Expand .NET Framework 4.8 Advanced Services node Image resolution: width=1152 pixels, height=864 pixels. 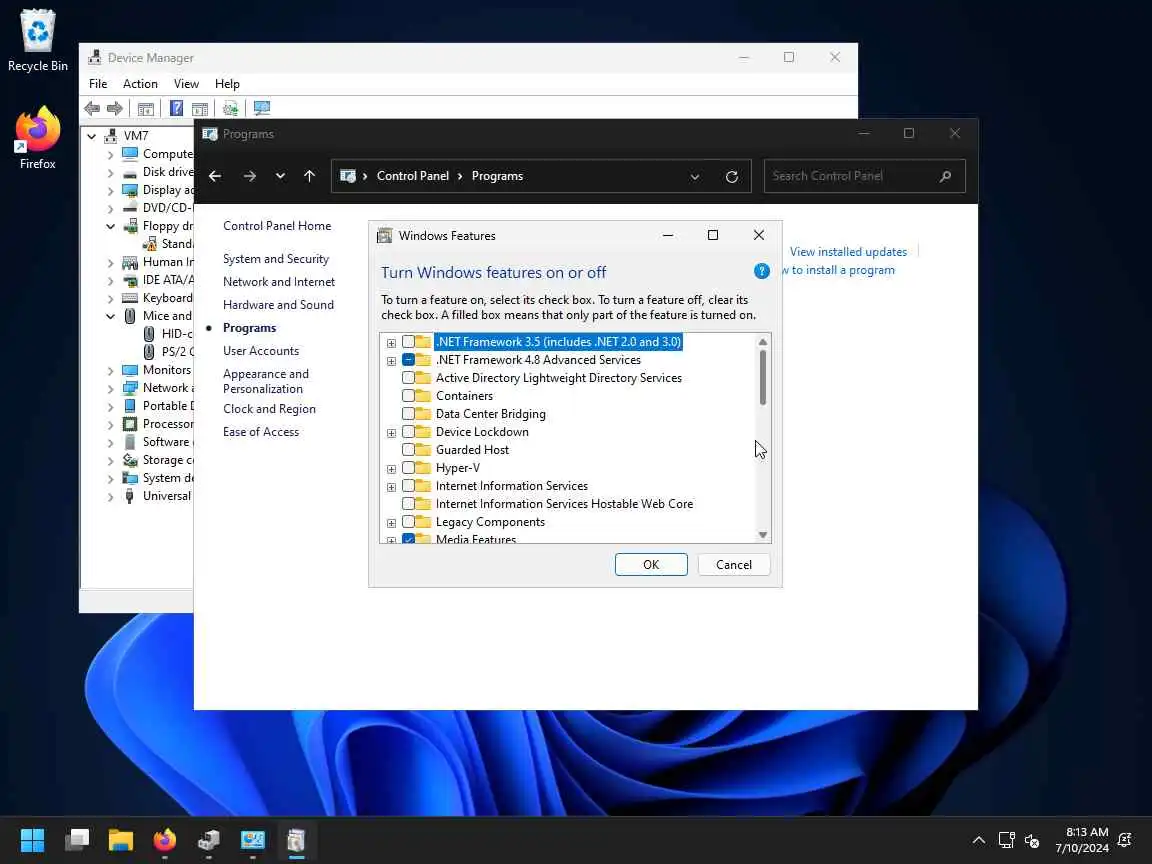(x=392, y=361)
